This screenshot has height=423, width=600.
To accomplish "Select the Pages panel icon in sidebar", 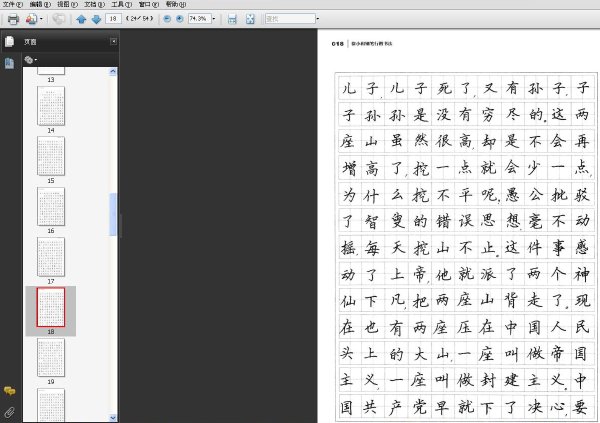I will point(10,41).
